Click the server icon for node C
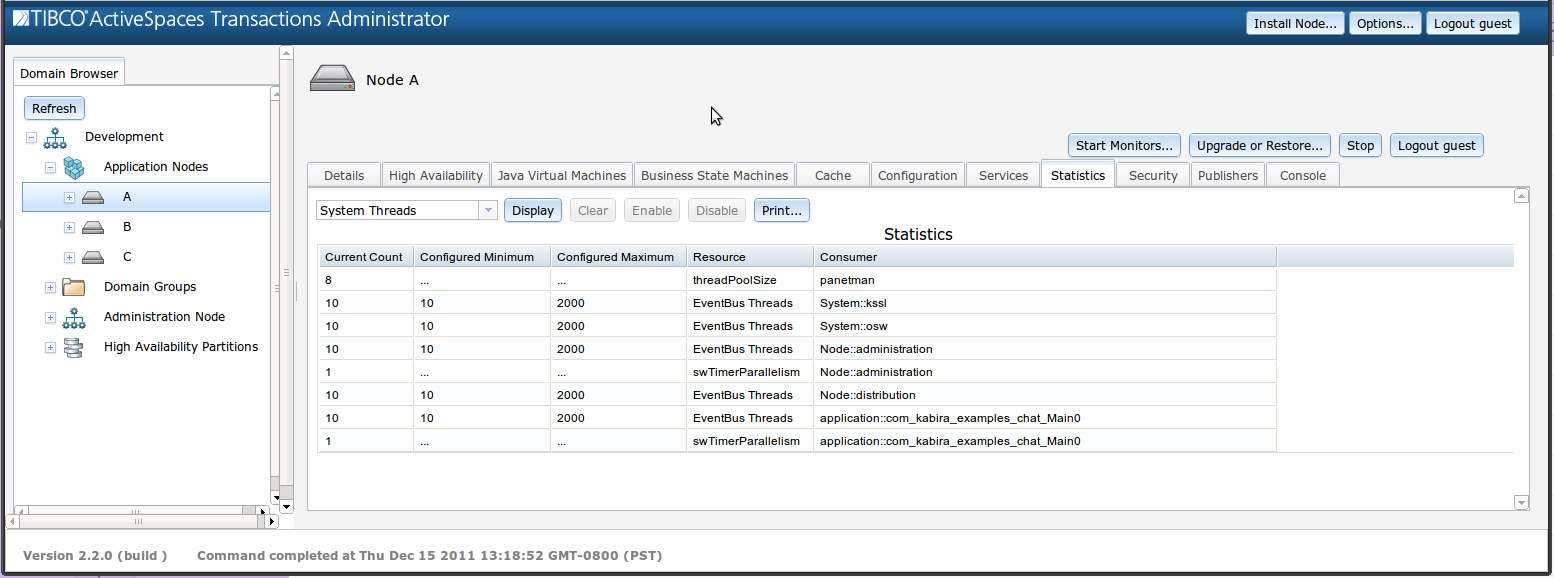 point(92,257)
